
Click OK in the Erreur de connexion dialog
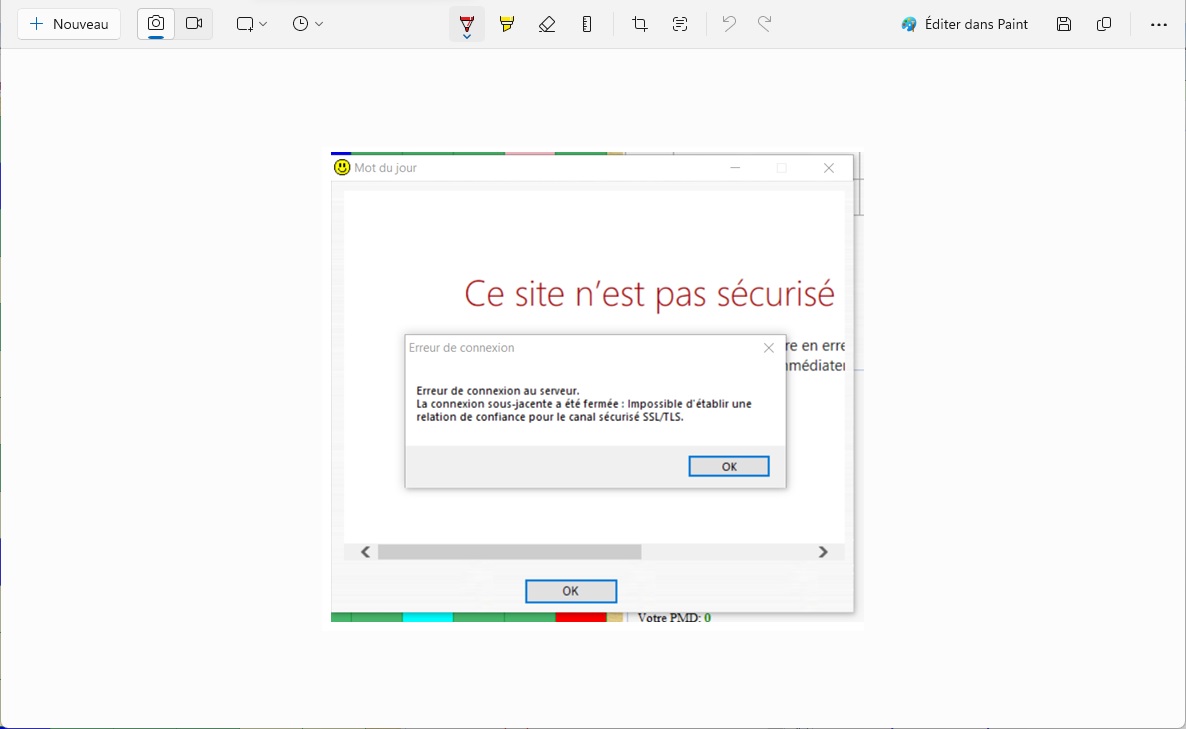click(x=729, y=467)
